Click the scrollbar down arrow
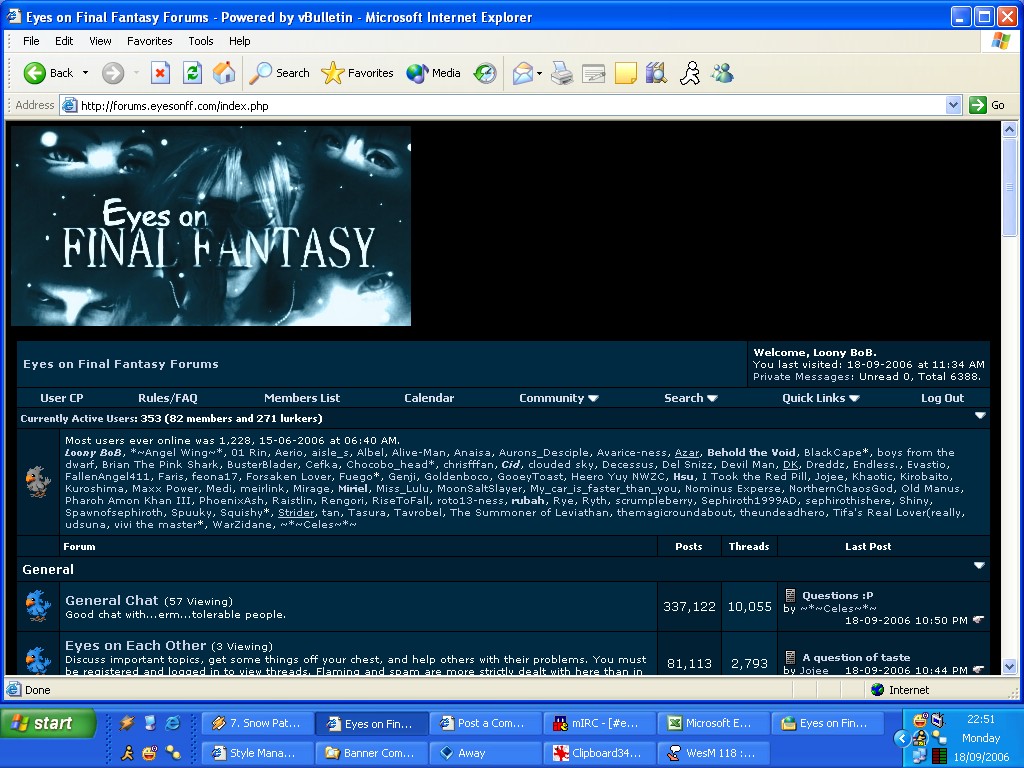The image size is (1024, 768). pyautogui.click(x=1009, y=666)
